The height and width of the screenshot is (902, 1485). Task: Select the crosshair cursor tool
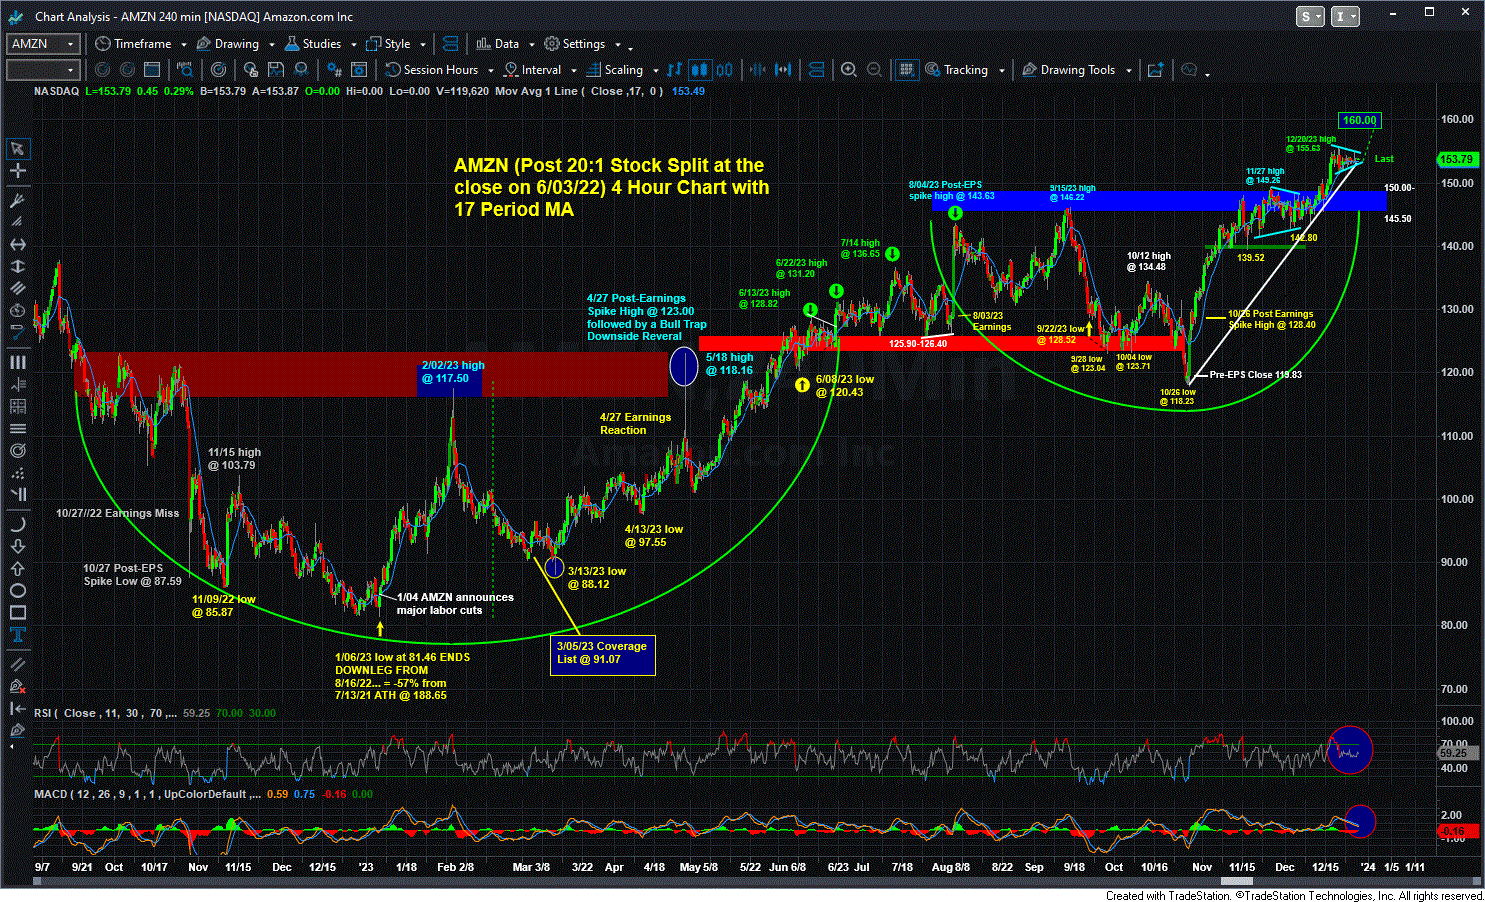17,172
